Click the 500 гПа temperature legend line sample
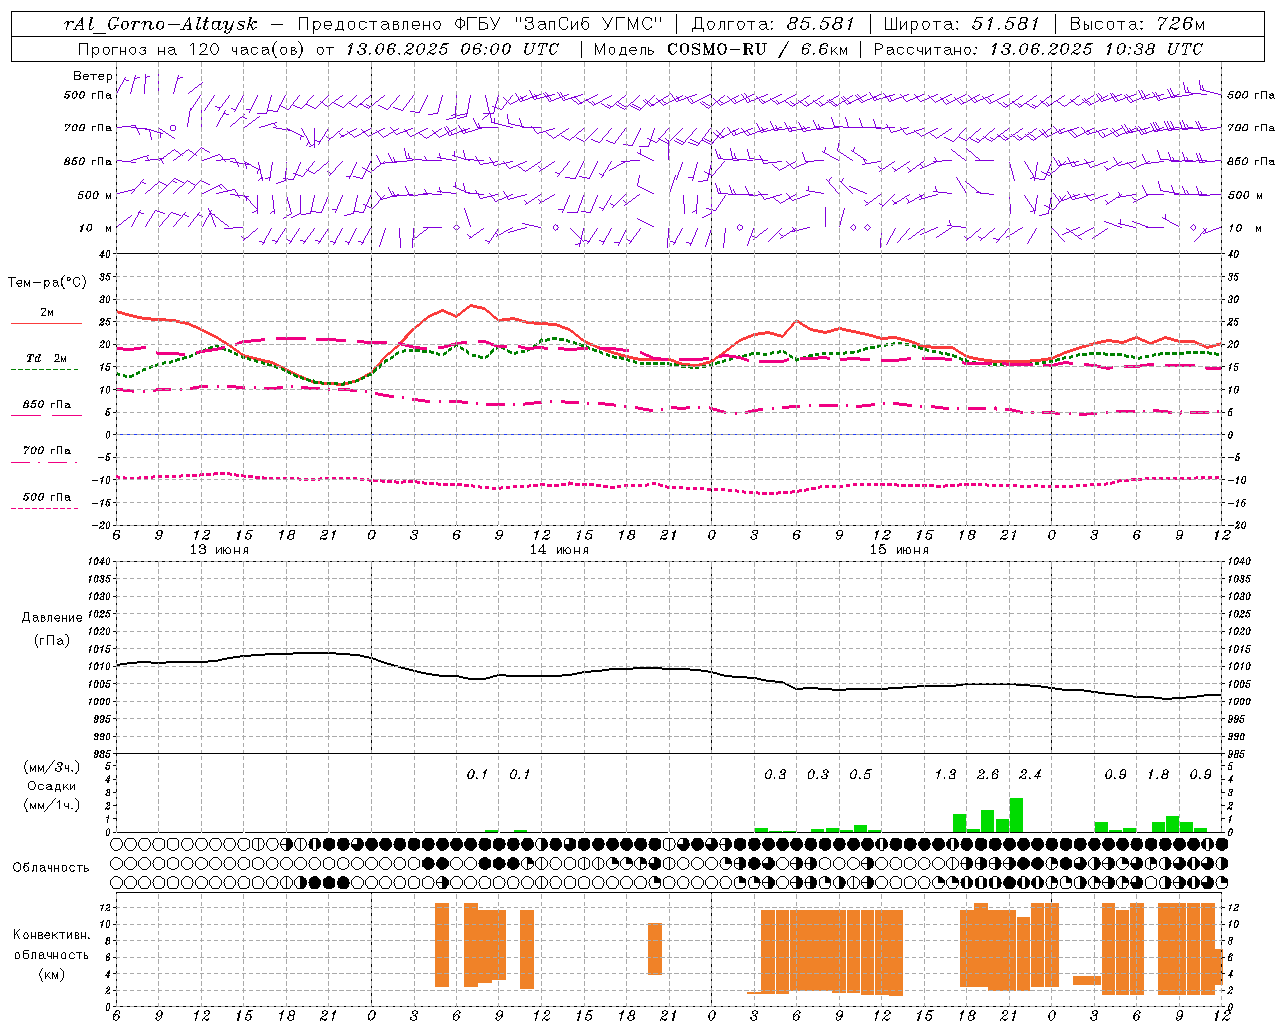Image resolution: width=1280 pixels, height=1024 pixels. [45, 508]
